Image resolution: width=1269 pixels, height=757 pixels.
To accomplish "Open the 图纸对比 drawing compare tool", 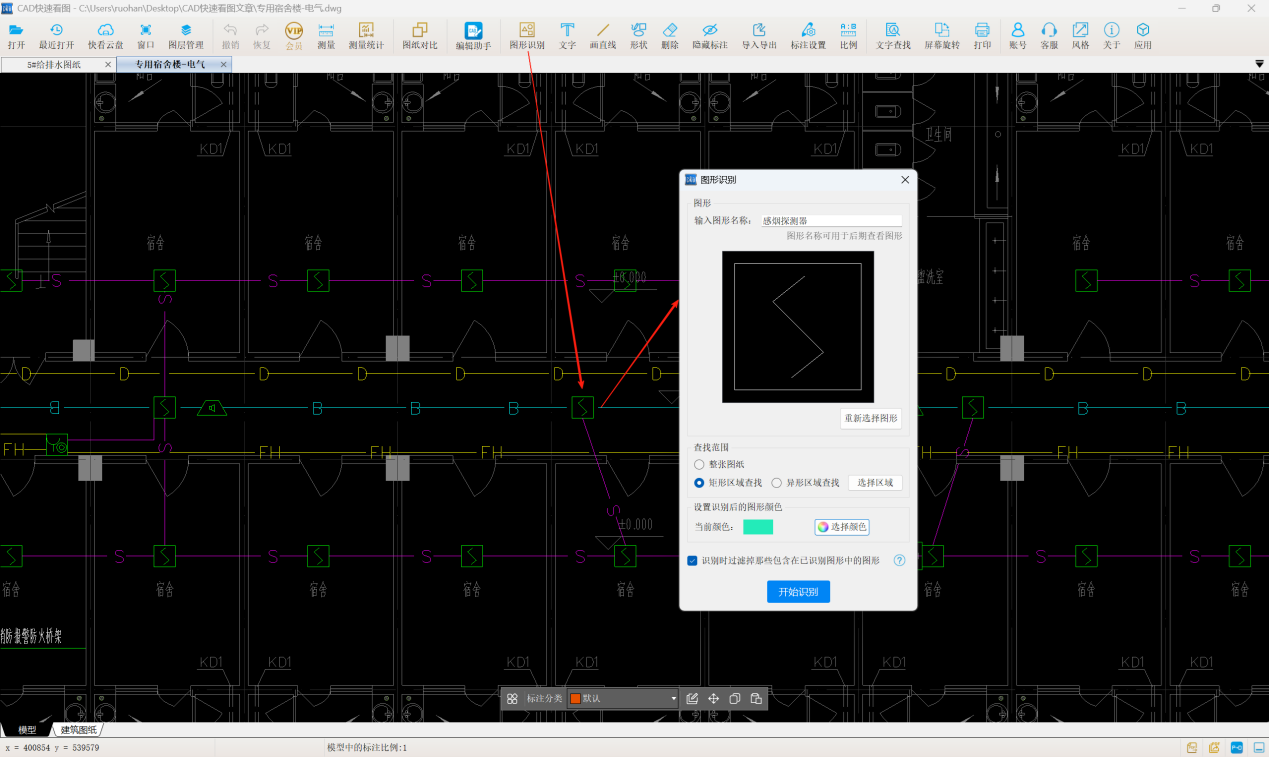I will [420, 36].
